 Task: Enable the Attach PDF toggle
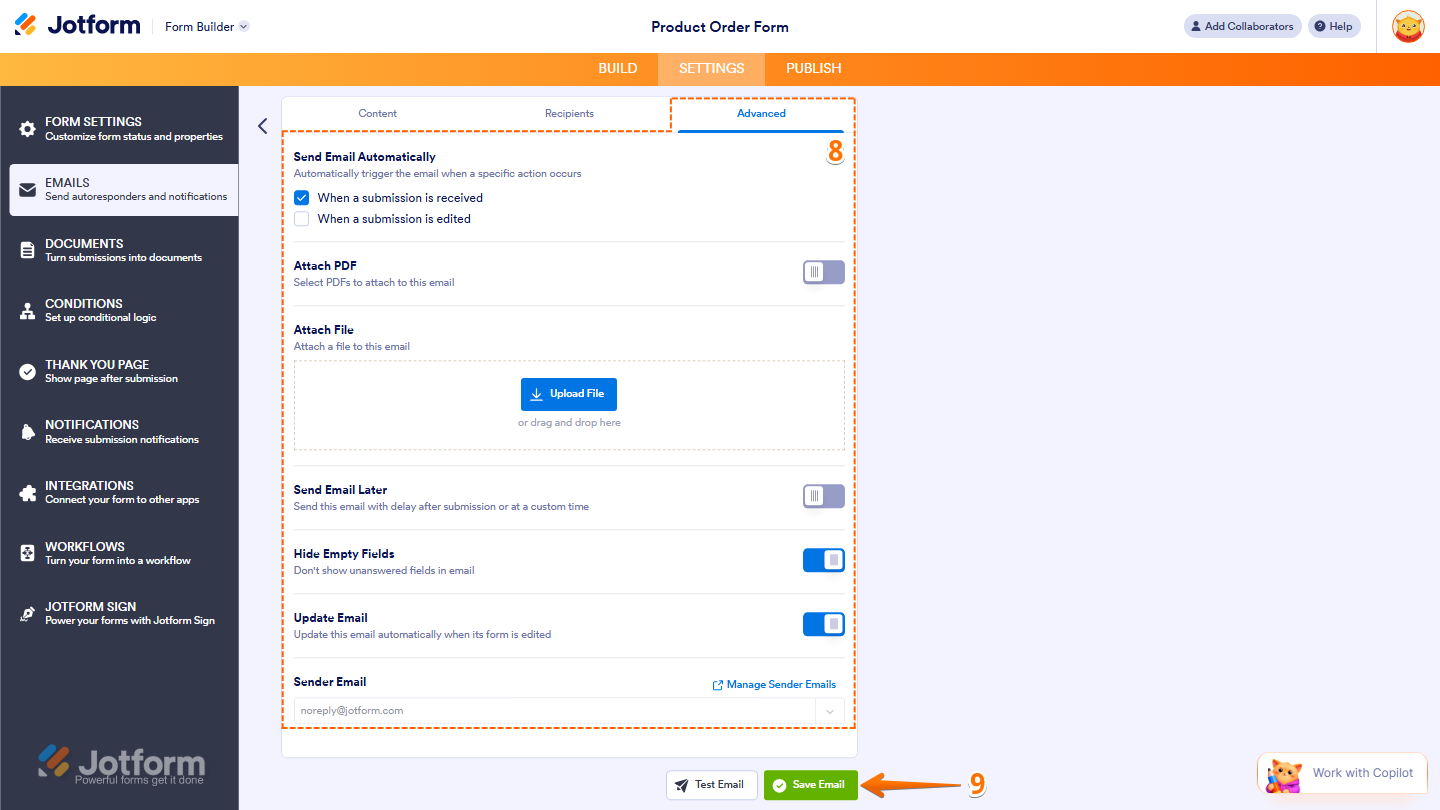click(x=823, y=271)
